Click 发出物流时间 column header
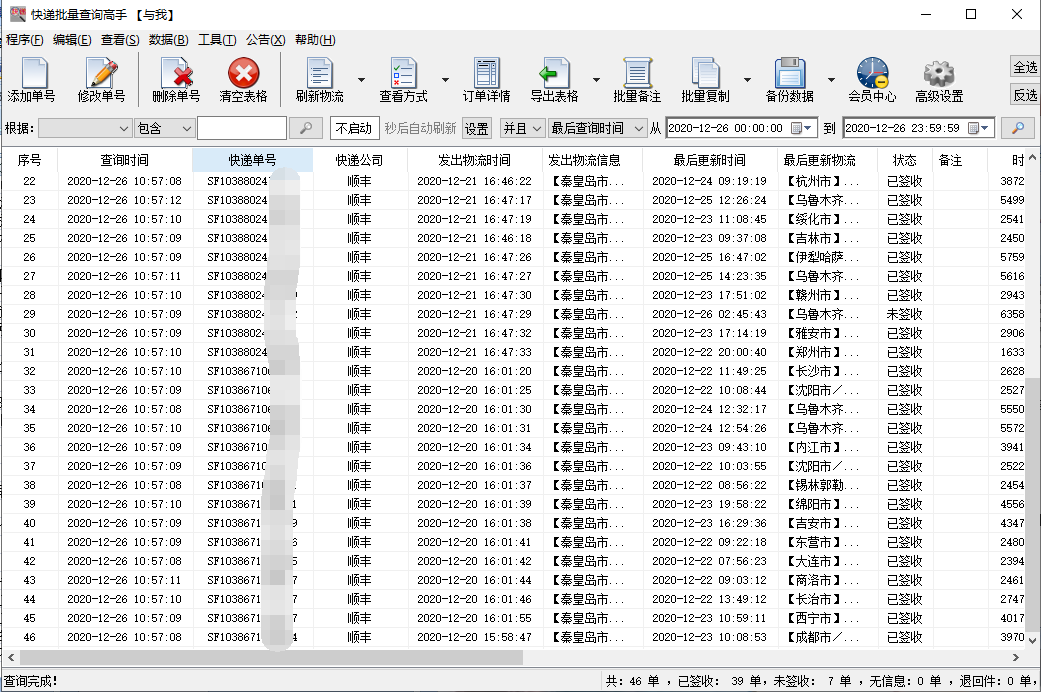The height and width of the screenshot is (692, 1041). [x=474, y=160]
